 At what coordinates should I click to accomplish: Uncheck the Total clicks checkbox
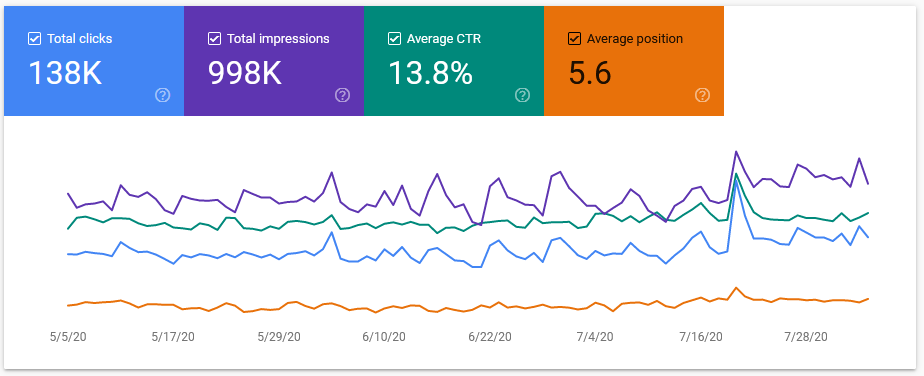[x=34, y=39]
